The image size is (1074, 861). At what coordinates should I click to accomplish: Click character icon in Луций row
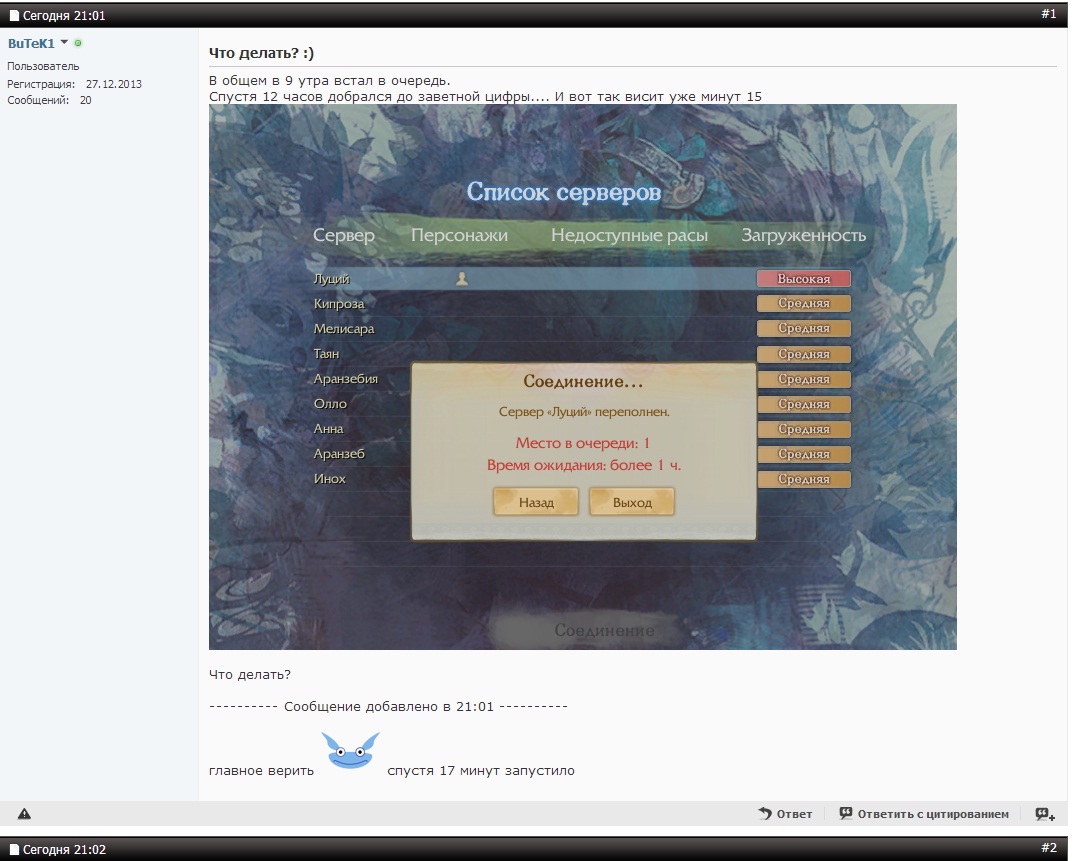(462, 278)
